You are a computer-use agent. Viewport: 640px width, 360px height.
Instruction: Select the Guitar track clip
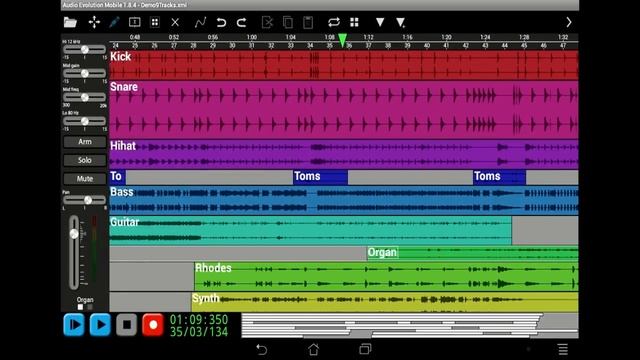(310, 231)
